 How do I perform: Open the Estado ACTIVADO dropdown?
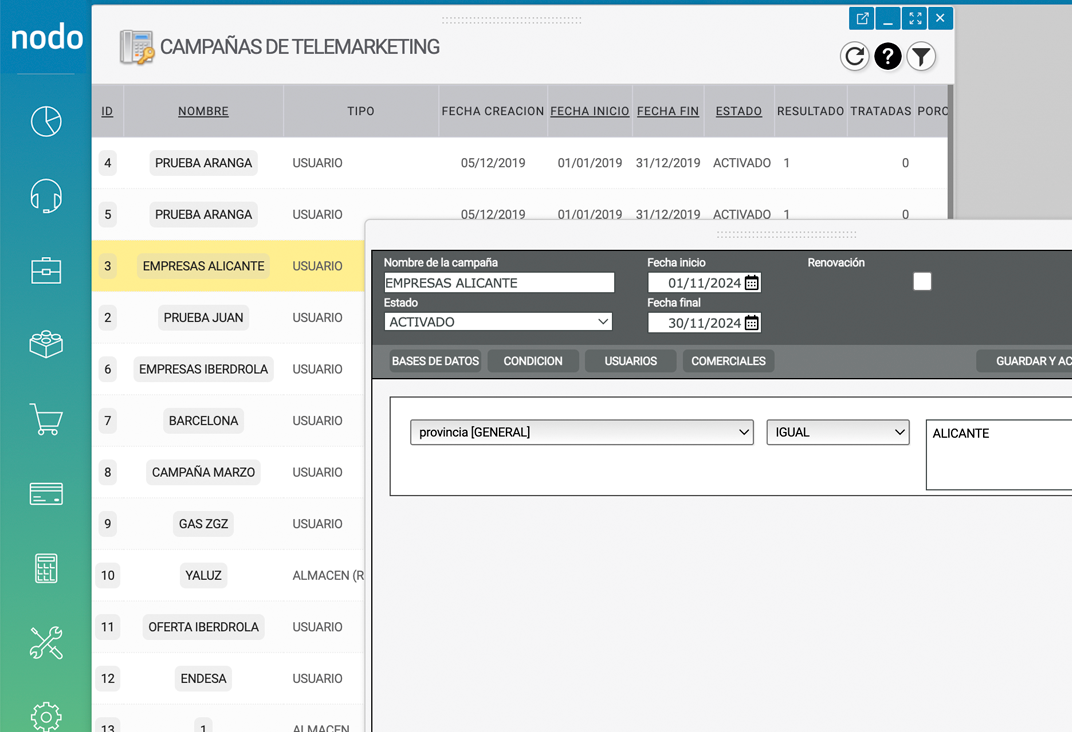[498, 322]
